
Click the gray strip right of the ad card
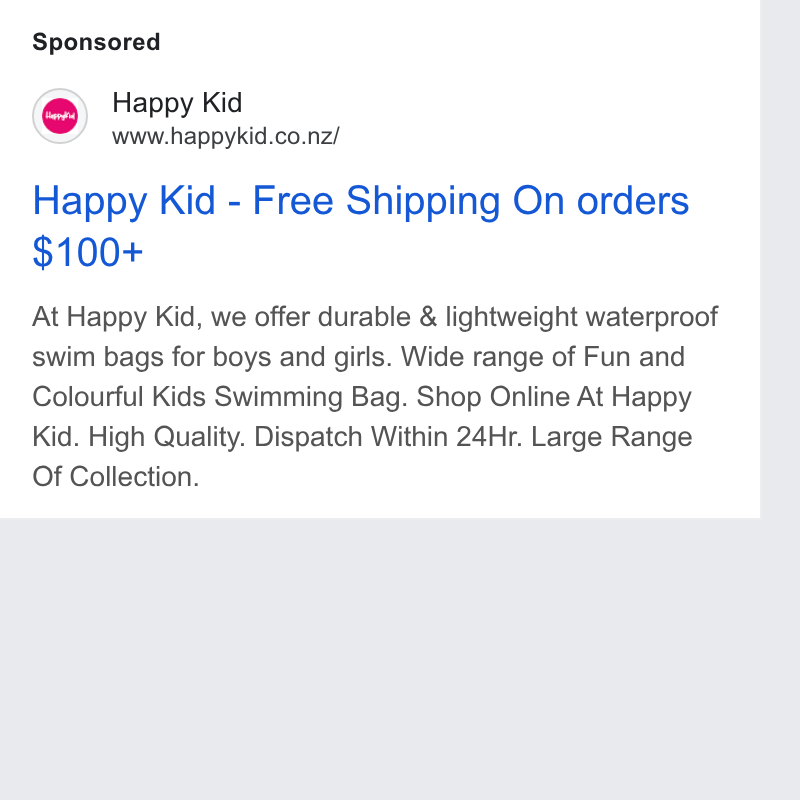pos(780,259)
